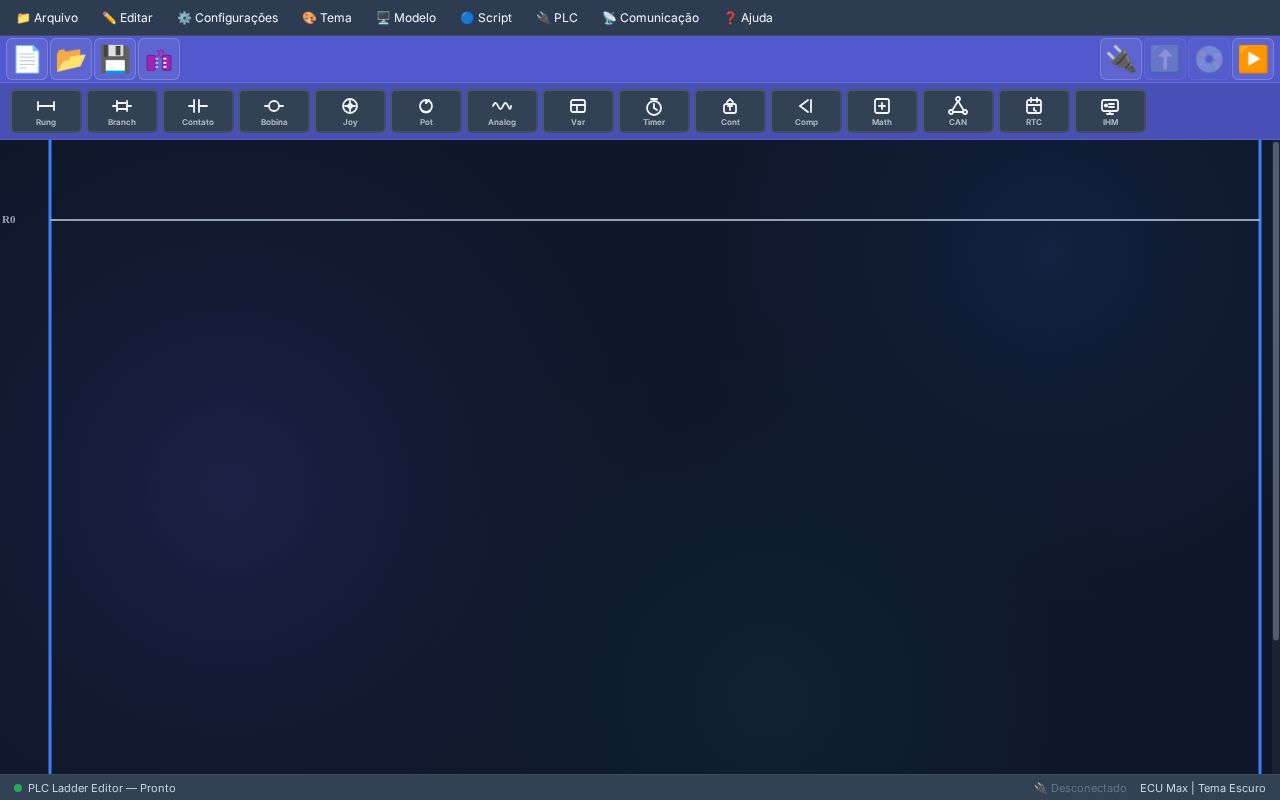Insert a Math block

882,111
